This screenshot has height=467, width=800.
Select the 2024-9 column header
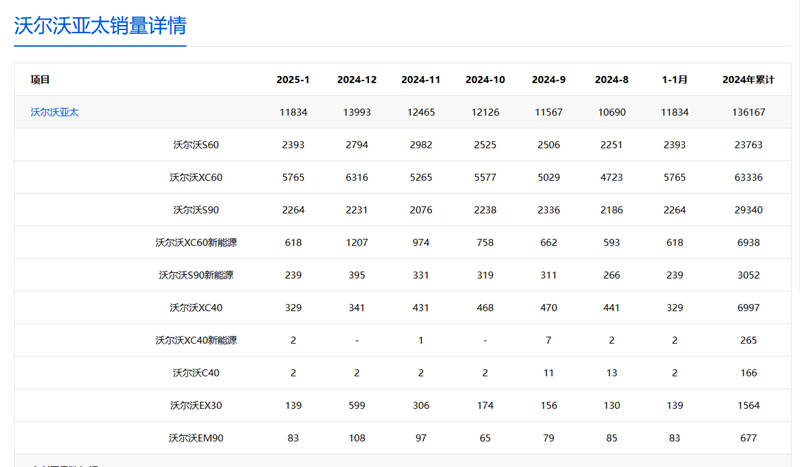pyautogui.click(x=548, y=80)
